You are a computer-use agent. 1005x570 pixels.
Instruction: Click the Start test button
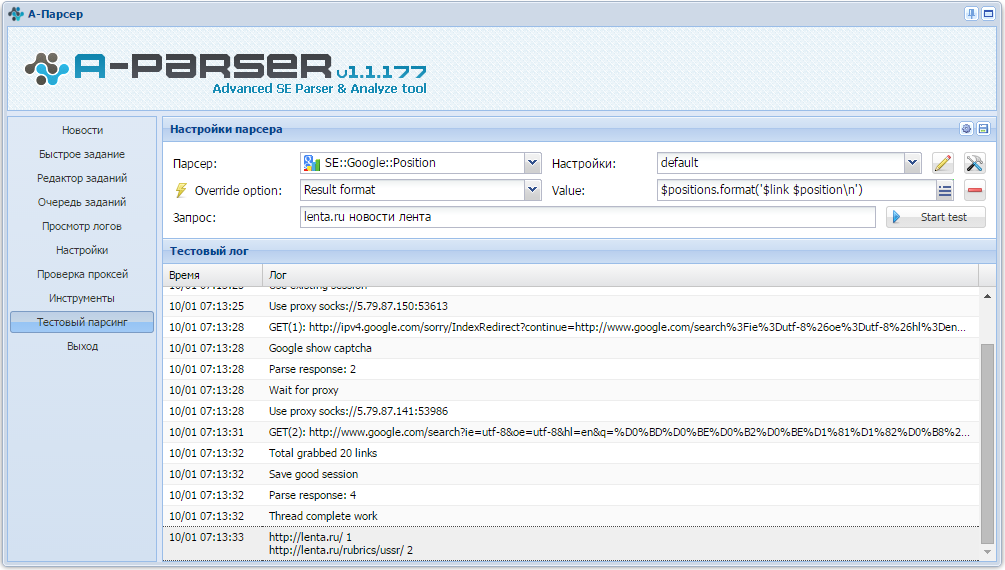pos(936,217)
